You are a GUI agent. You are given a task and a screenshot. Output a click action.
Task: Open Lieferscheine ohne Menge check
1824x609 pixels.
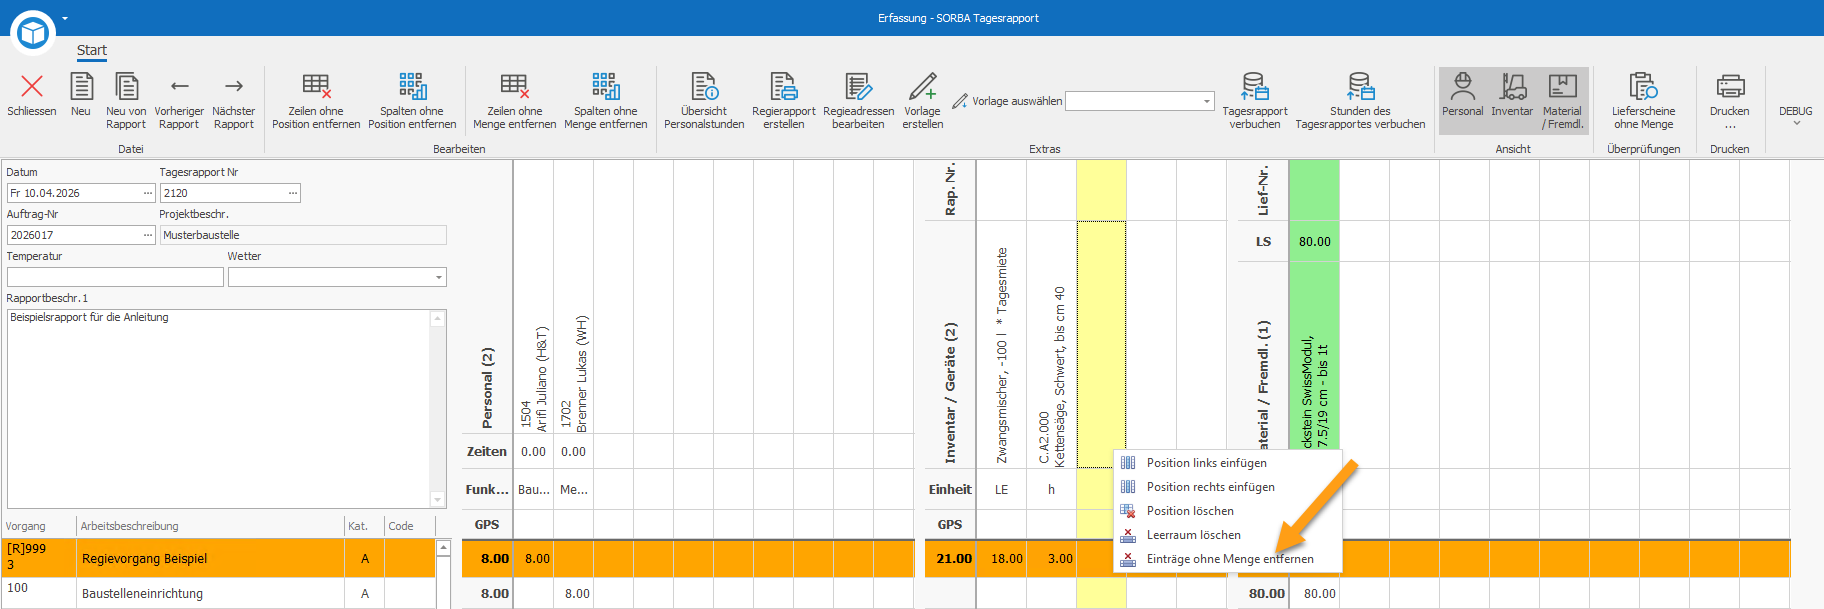[x=1643, y=100]
